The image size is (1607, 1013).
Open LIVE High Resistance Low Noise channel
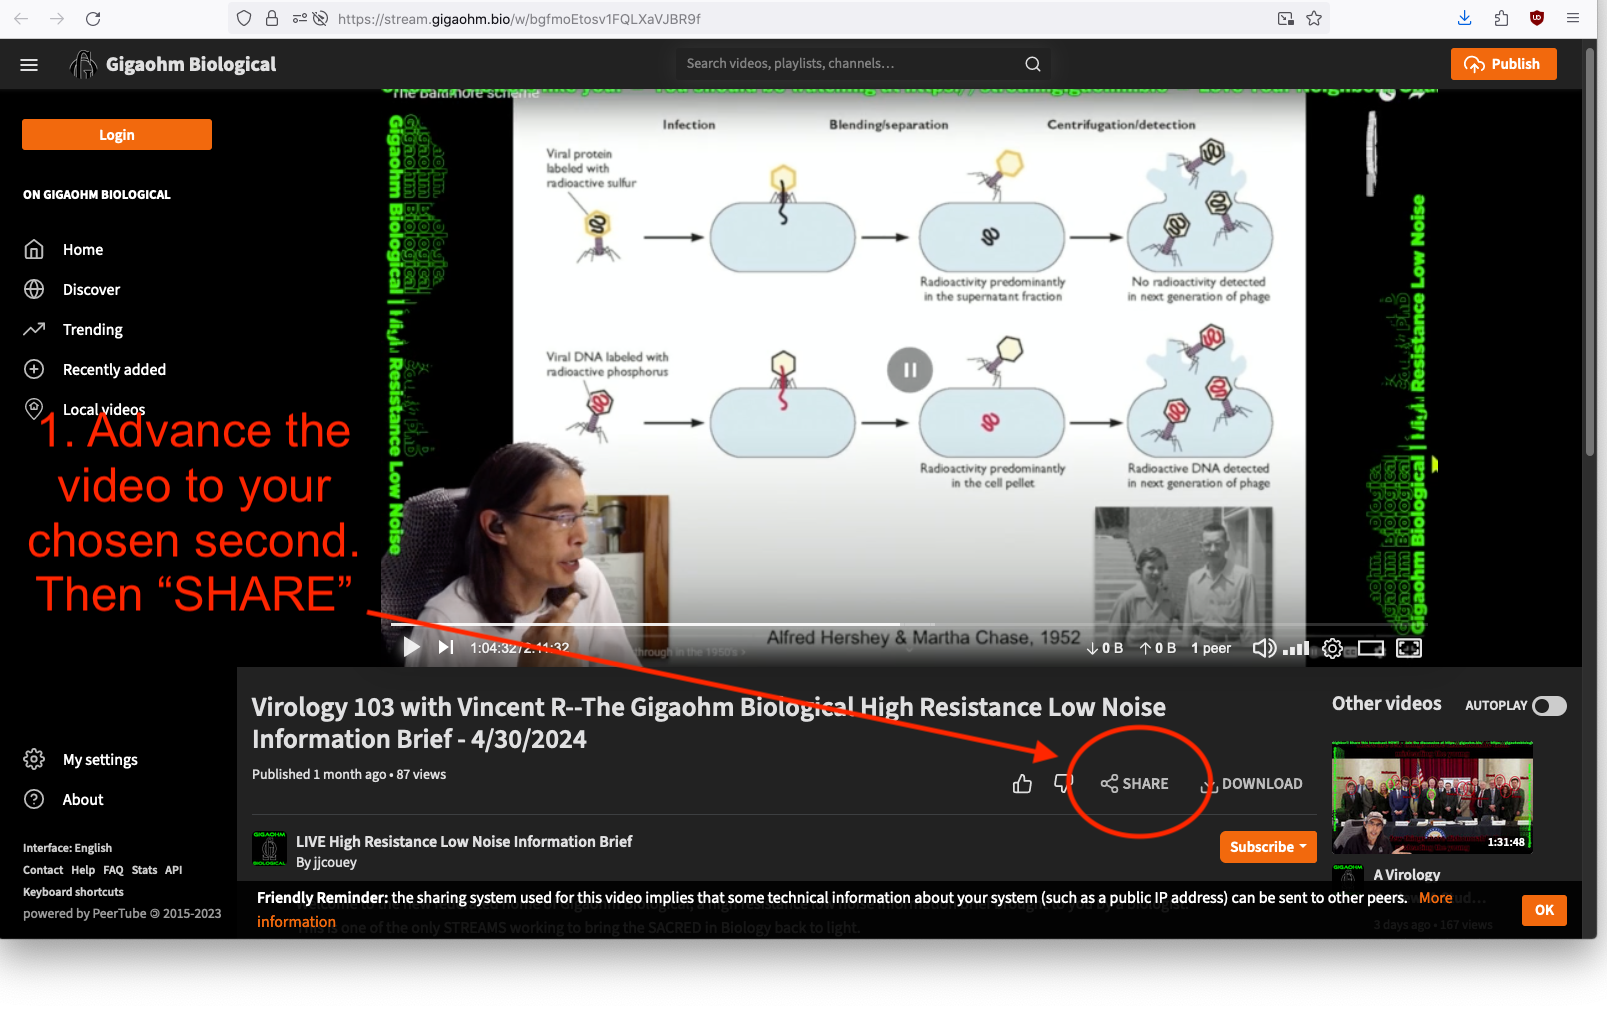pos(464,842)
